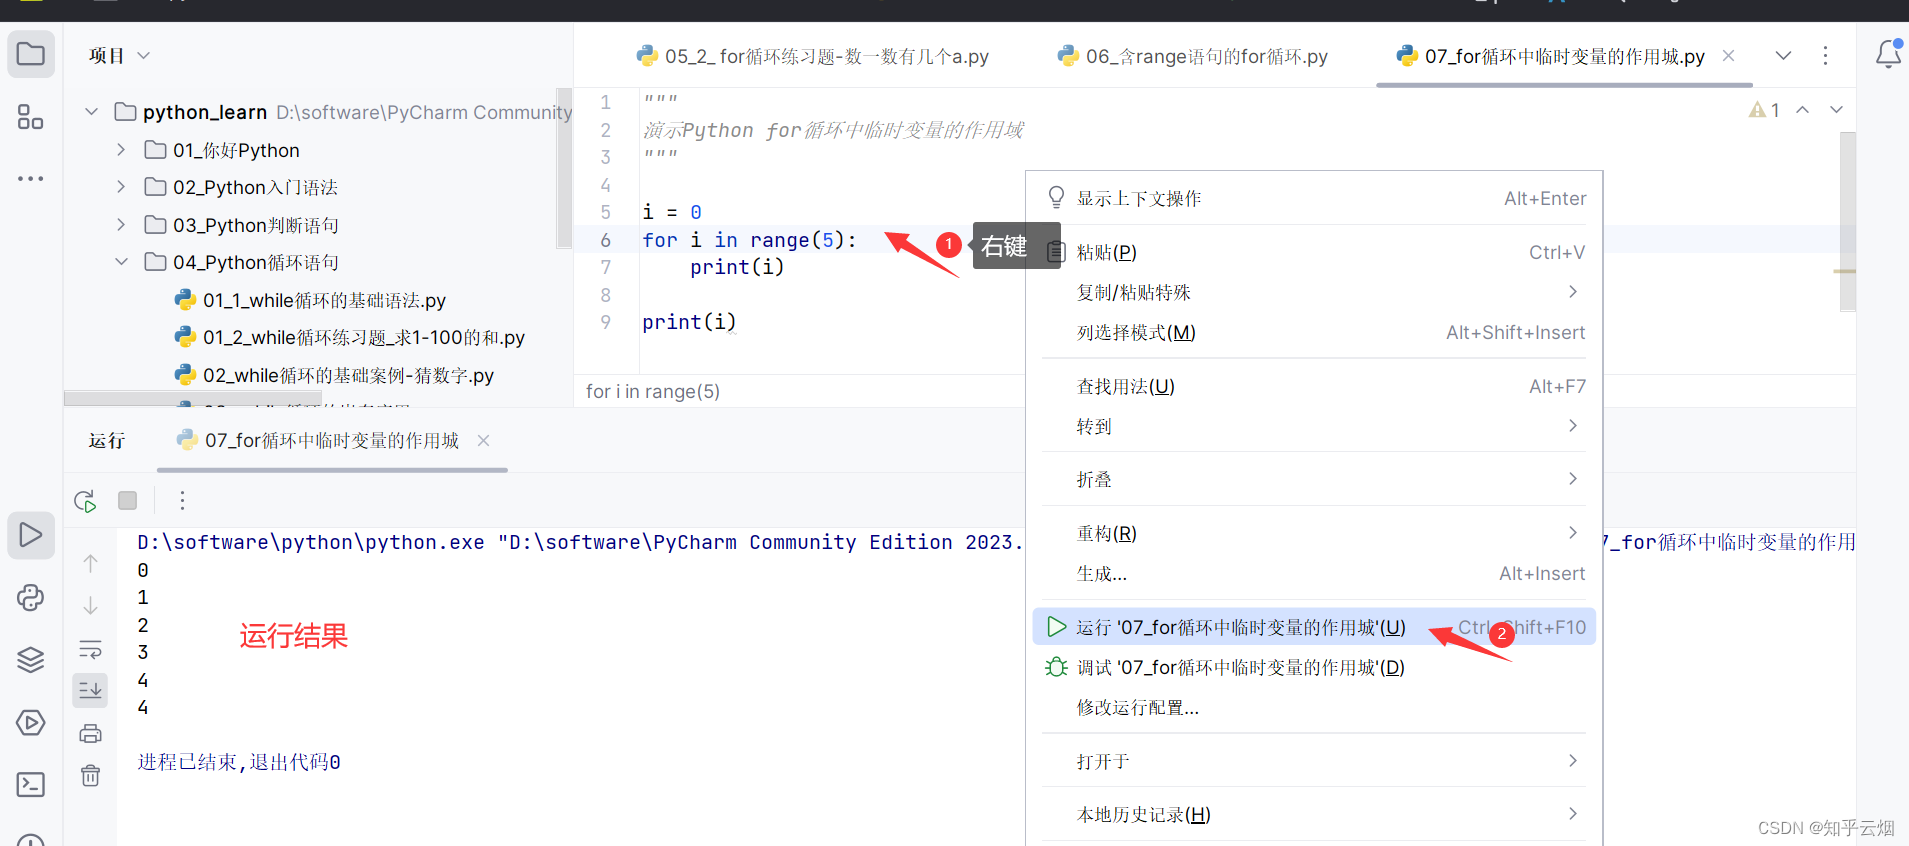Open the 重构(R) submenu
Screen dimensions: 1909x846
pos(1314,533)
